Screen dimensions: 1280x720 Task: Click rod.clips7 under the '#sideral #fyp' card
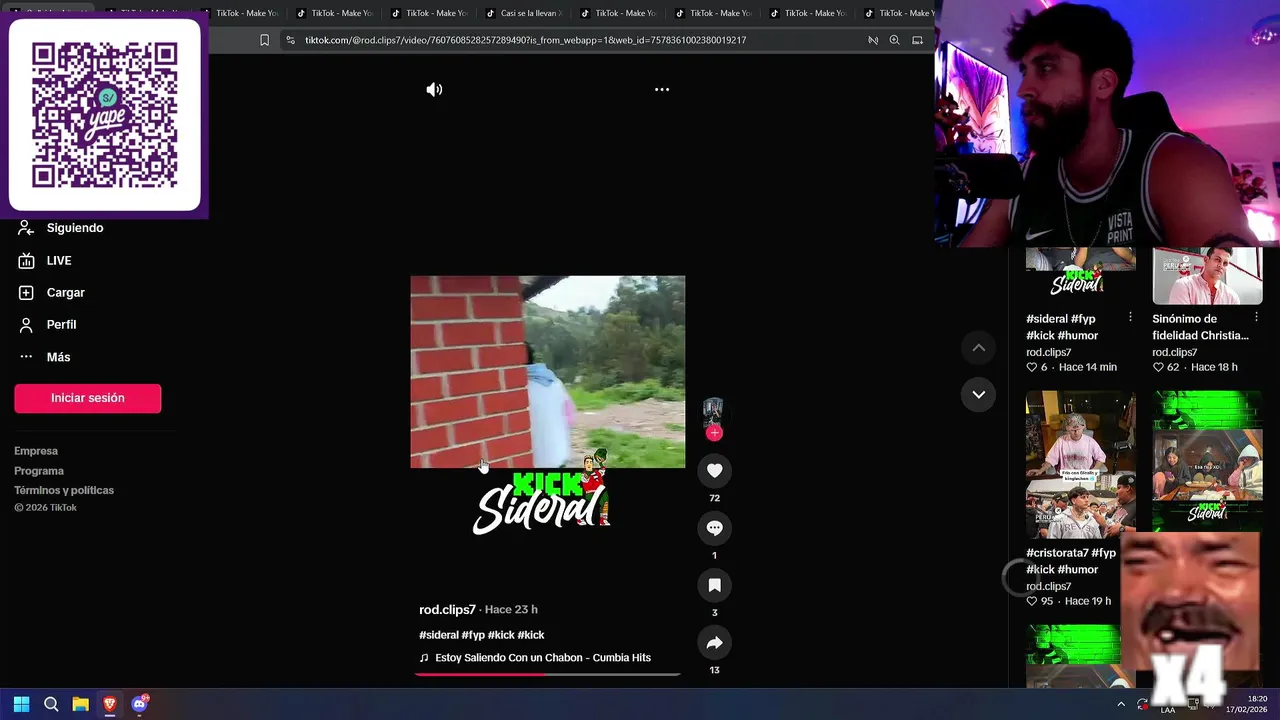coord(1048,352)
